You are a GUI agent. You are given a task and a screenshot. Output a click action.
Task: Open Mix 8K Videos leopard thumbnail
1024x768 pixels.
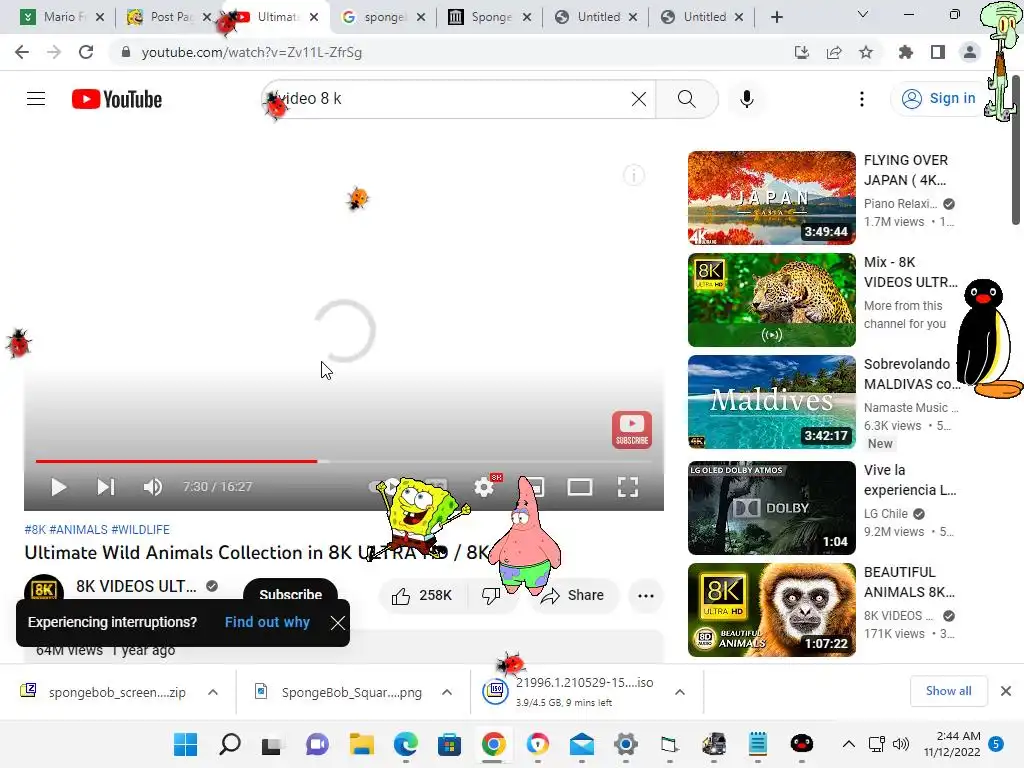tap(771, 300)
